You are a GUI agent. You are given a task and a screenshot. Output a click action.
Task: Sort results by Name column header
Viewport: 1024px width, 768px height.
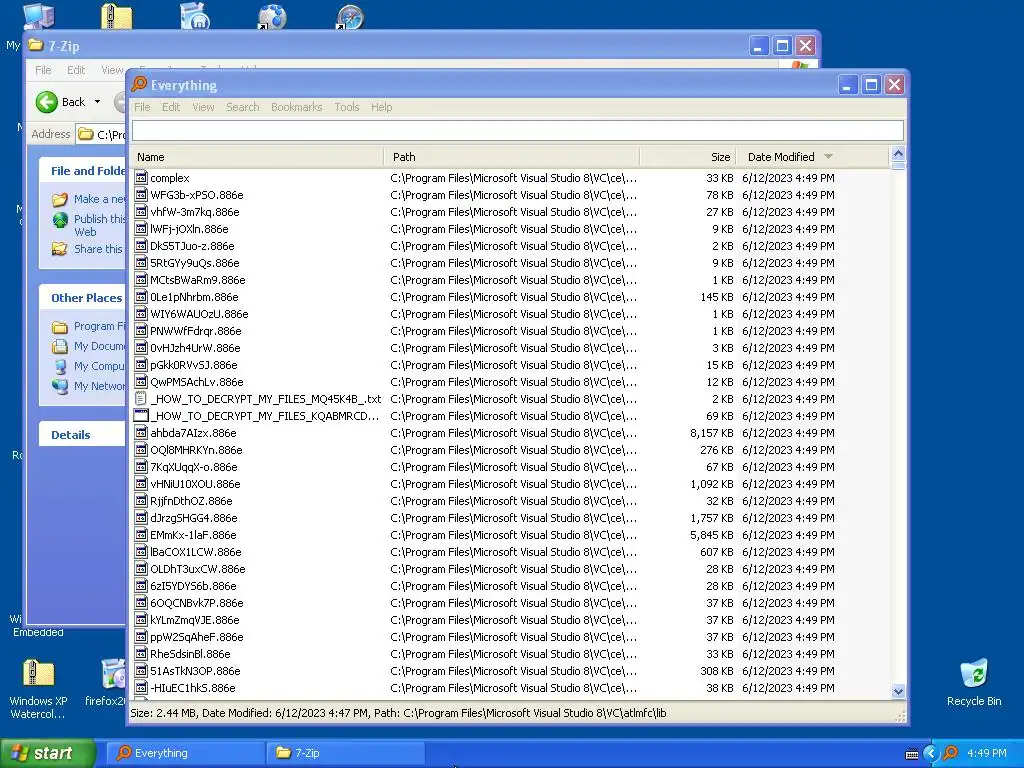(x=257, y=157)
